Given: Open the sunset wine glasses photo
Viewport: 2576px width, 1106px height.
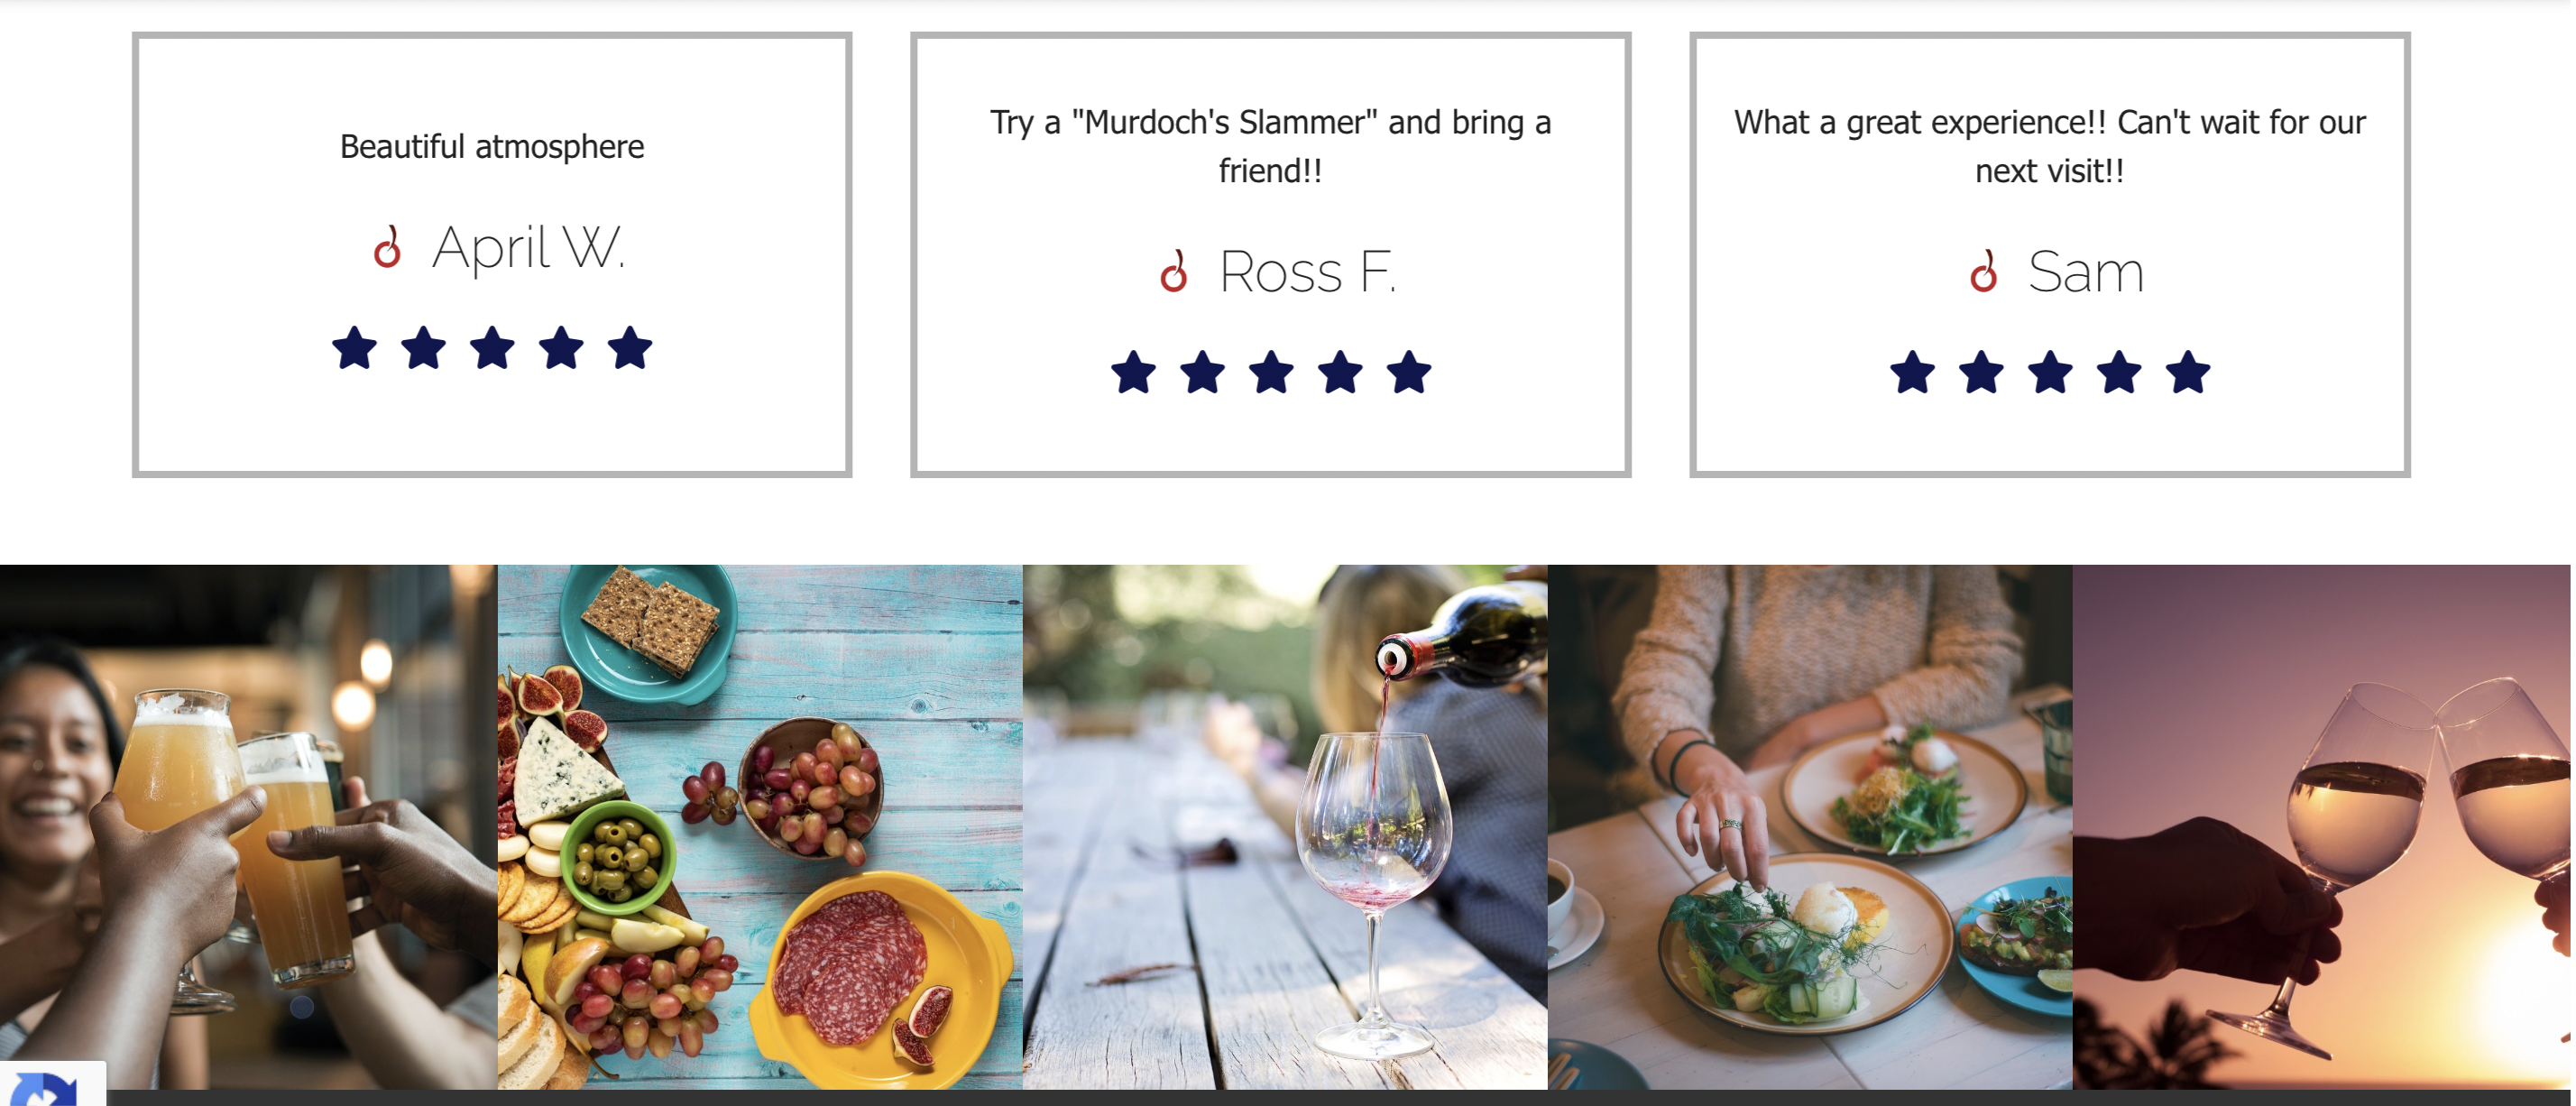Looking at the screenshot, I should pos(2322,827).
